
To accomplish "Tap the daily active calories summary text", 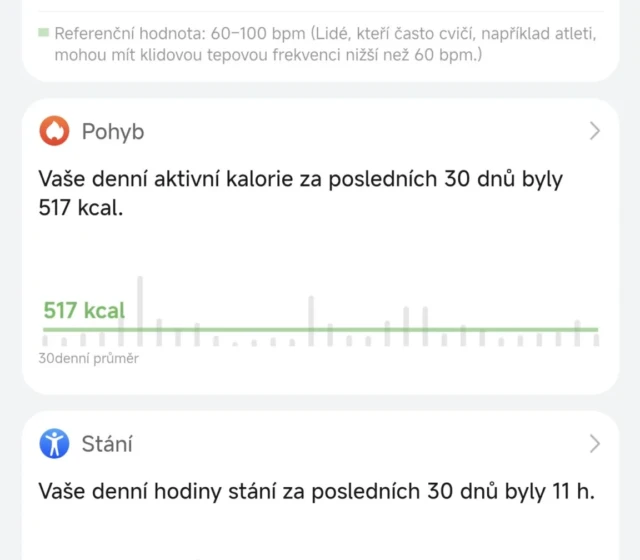I will tap(300, 180).
